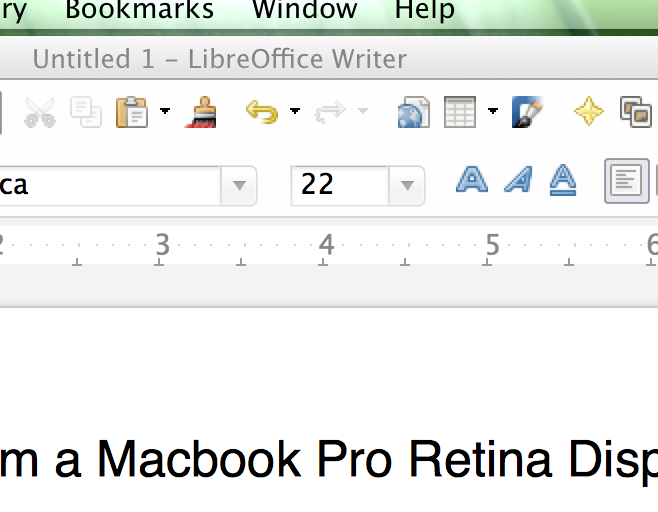Click the Untitled 1 – LibreOffice Writer title
Image resolution: width=658 pixels, height=512 pixels.
point(219,59)
